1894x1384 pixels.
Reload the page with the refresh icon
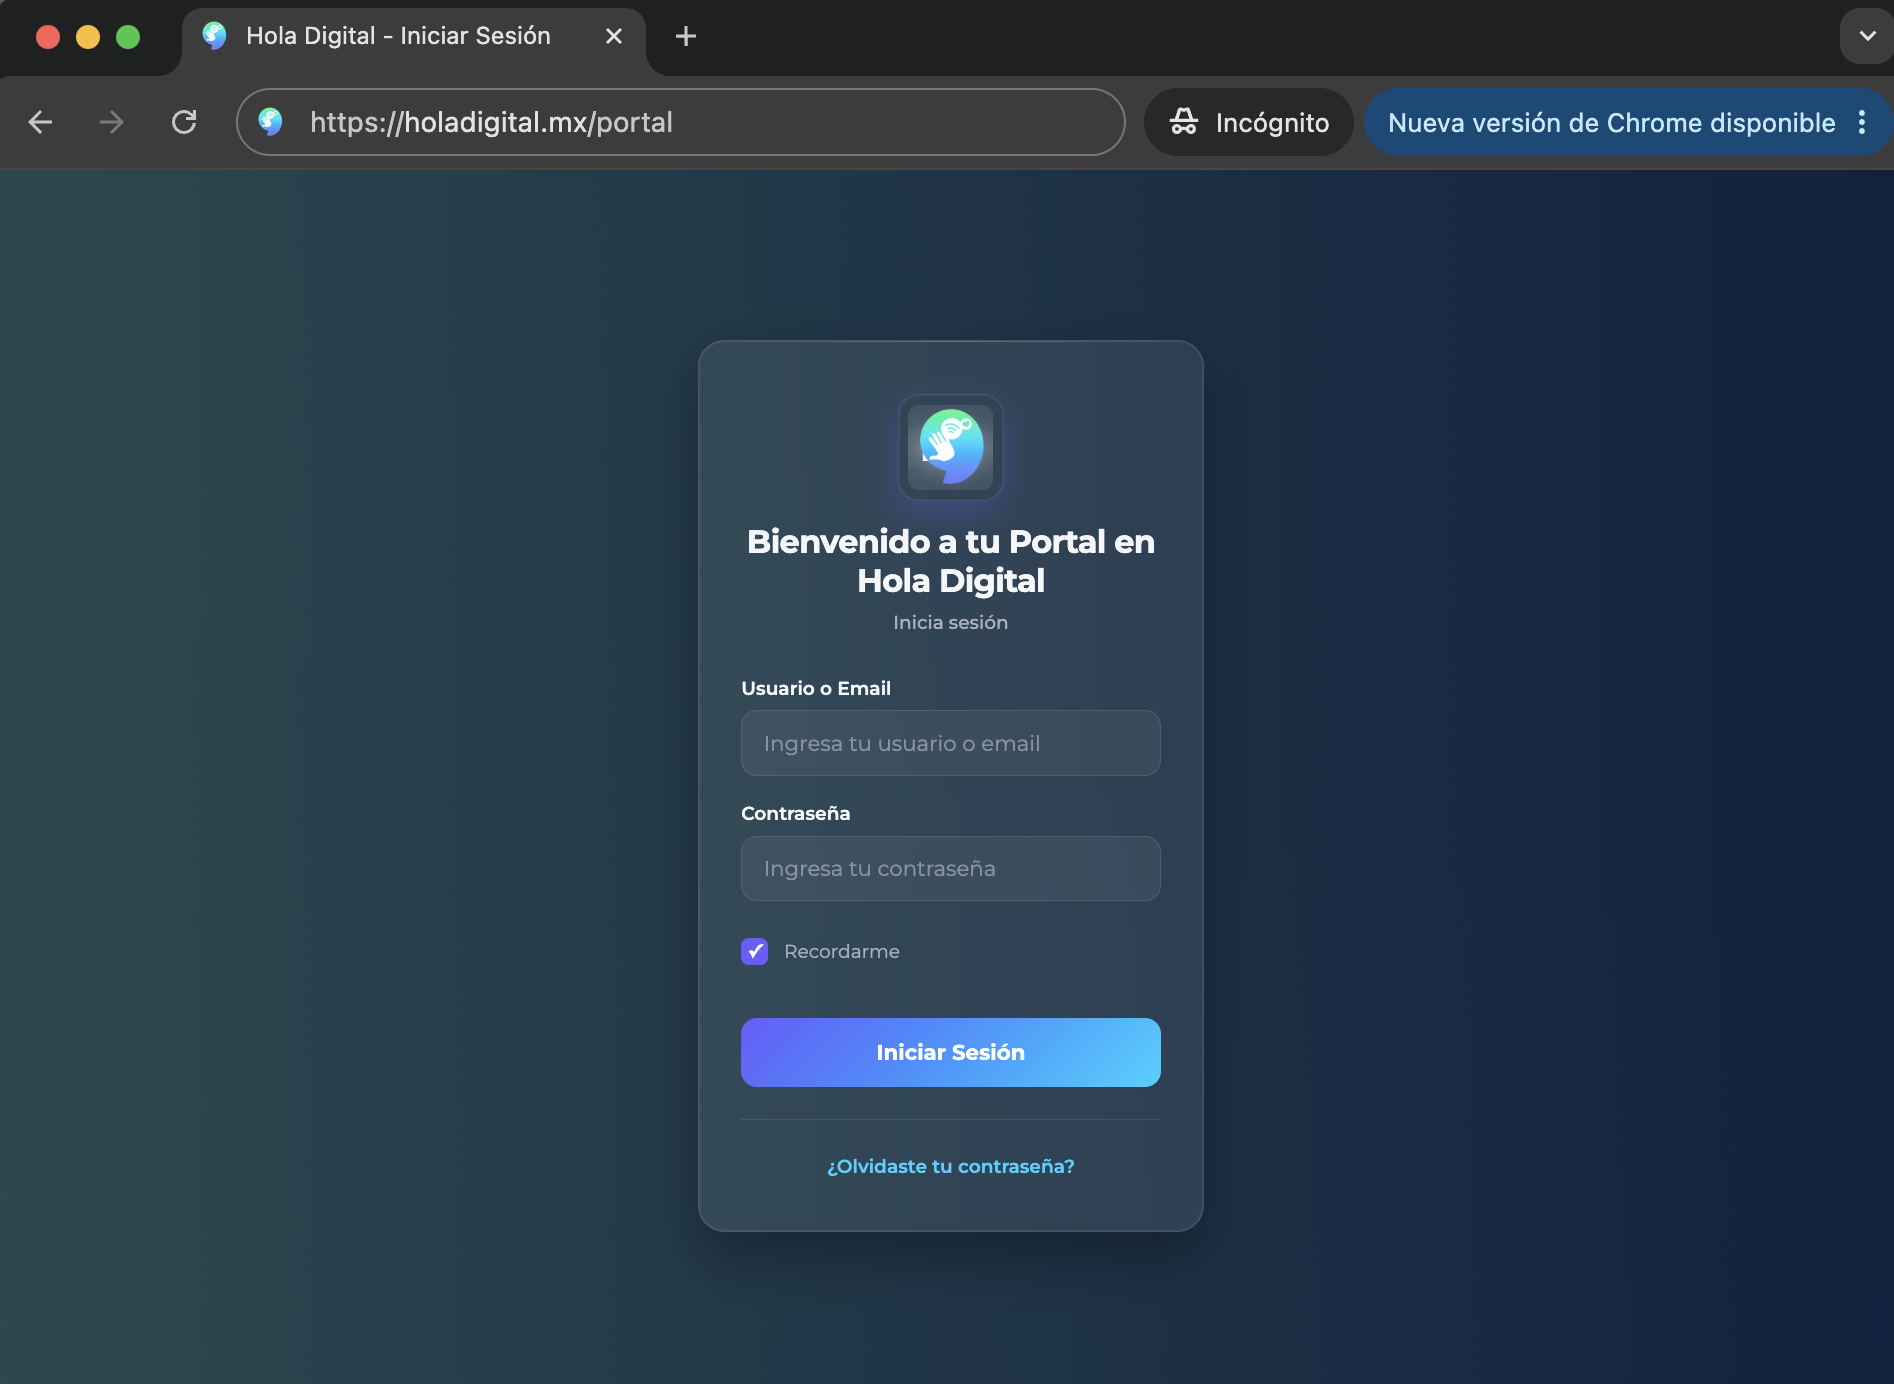pos(184,122)
